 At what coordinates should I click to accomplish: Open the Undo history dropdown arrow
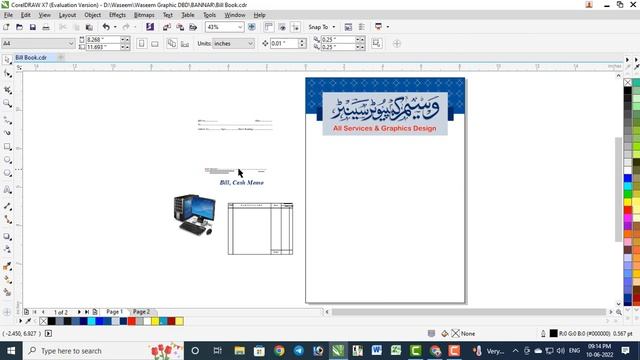(115, 27)
